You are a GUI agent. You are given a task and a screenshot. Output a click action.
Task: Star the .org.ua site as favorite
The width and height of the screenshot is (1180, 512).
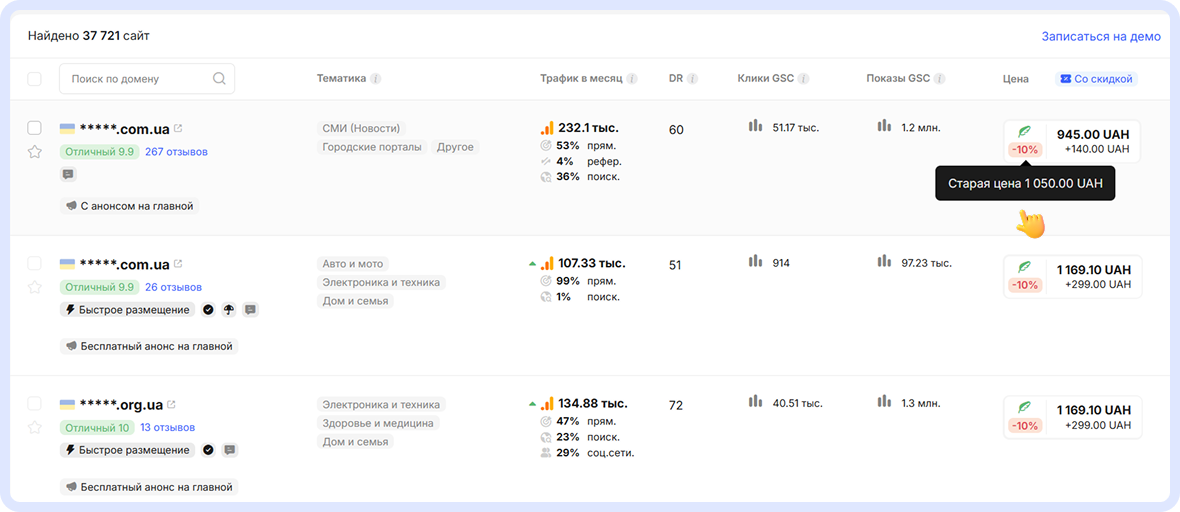coord(35,427)
